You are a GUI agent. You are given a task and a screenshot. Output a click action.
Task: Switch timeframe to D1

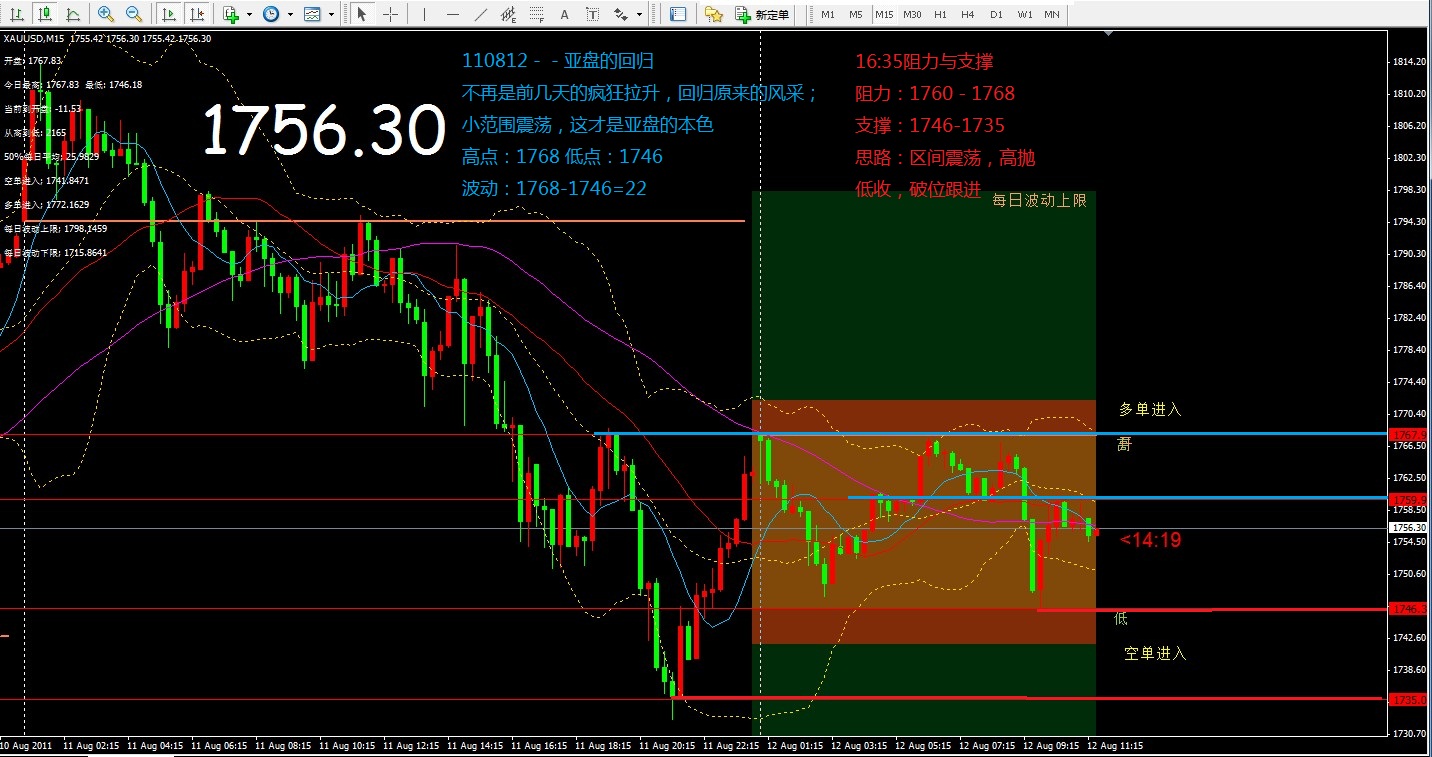pos(996,14)
